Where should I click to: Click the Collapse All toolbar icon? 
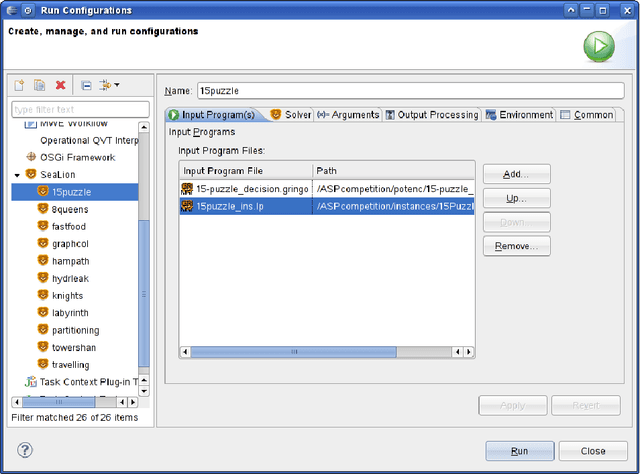86,85
